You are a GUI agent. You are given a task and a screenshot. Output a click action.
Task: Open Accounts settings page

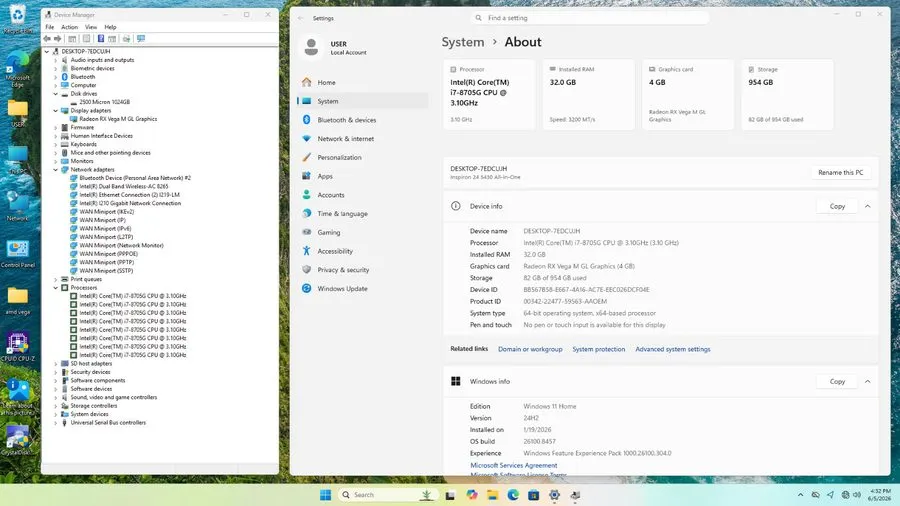363,195
